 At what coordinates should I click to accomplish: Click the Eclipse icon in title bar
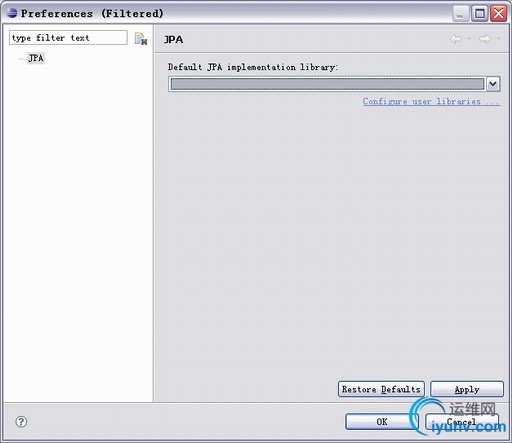tap(11, 13)
